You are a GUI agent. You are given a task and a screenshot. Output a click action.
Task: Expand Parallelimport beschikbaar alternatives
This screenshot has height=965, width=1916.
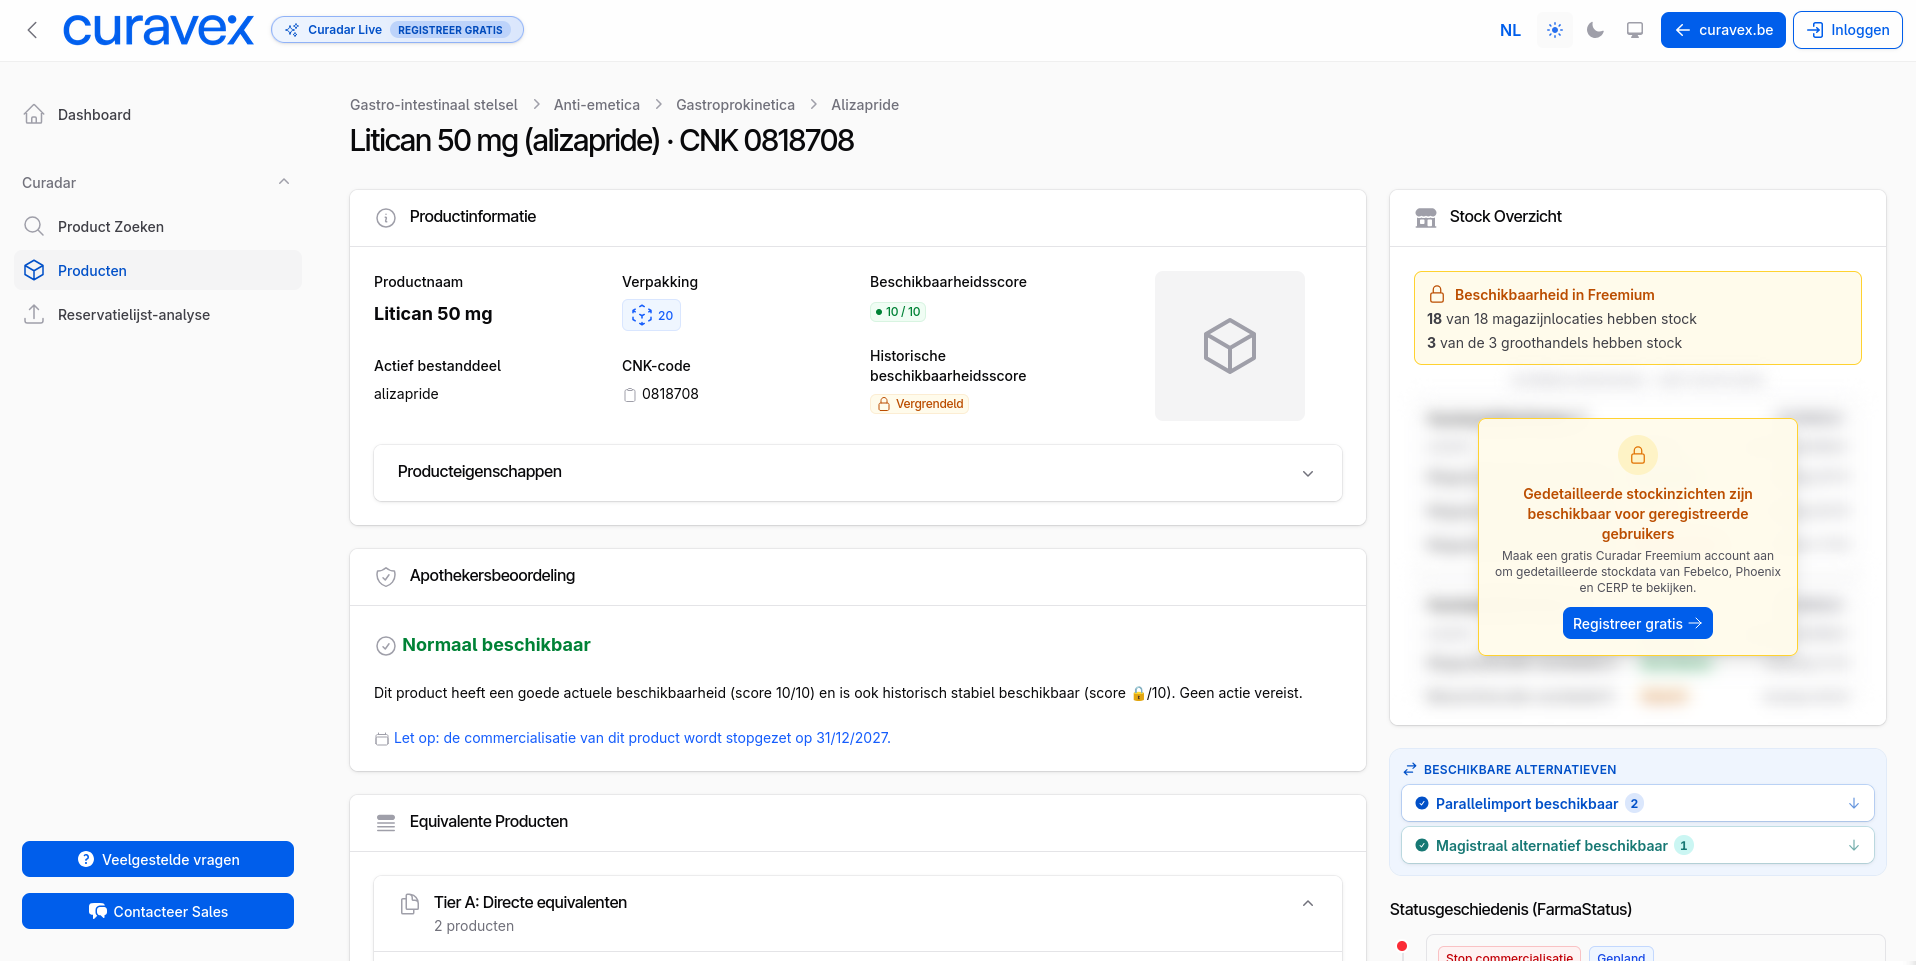pos(1638,803)
